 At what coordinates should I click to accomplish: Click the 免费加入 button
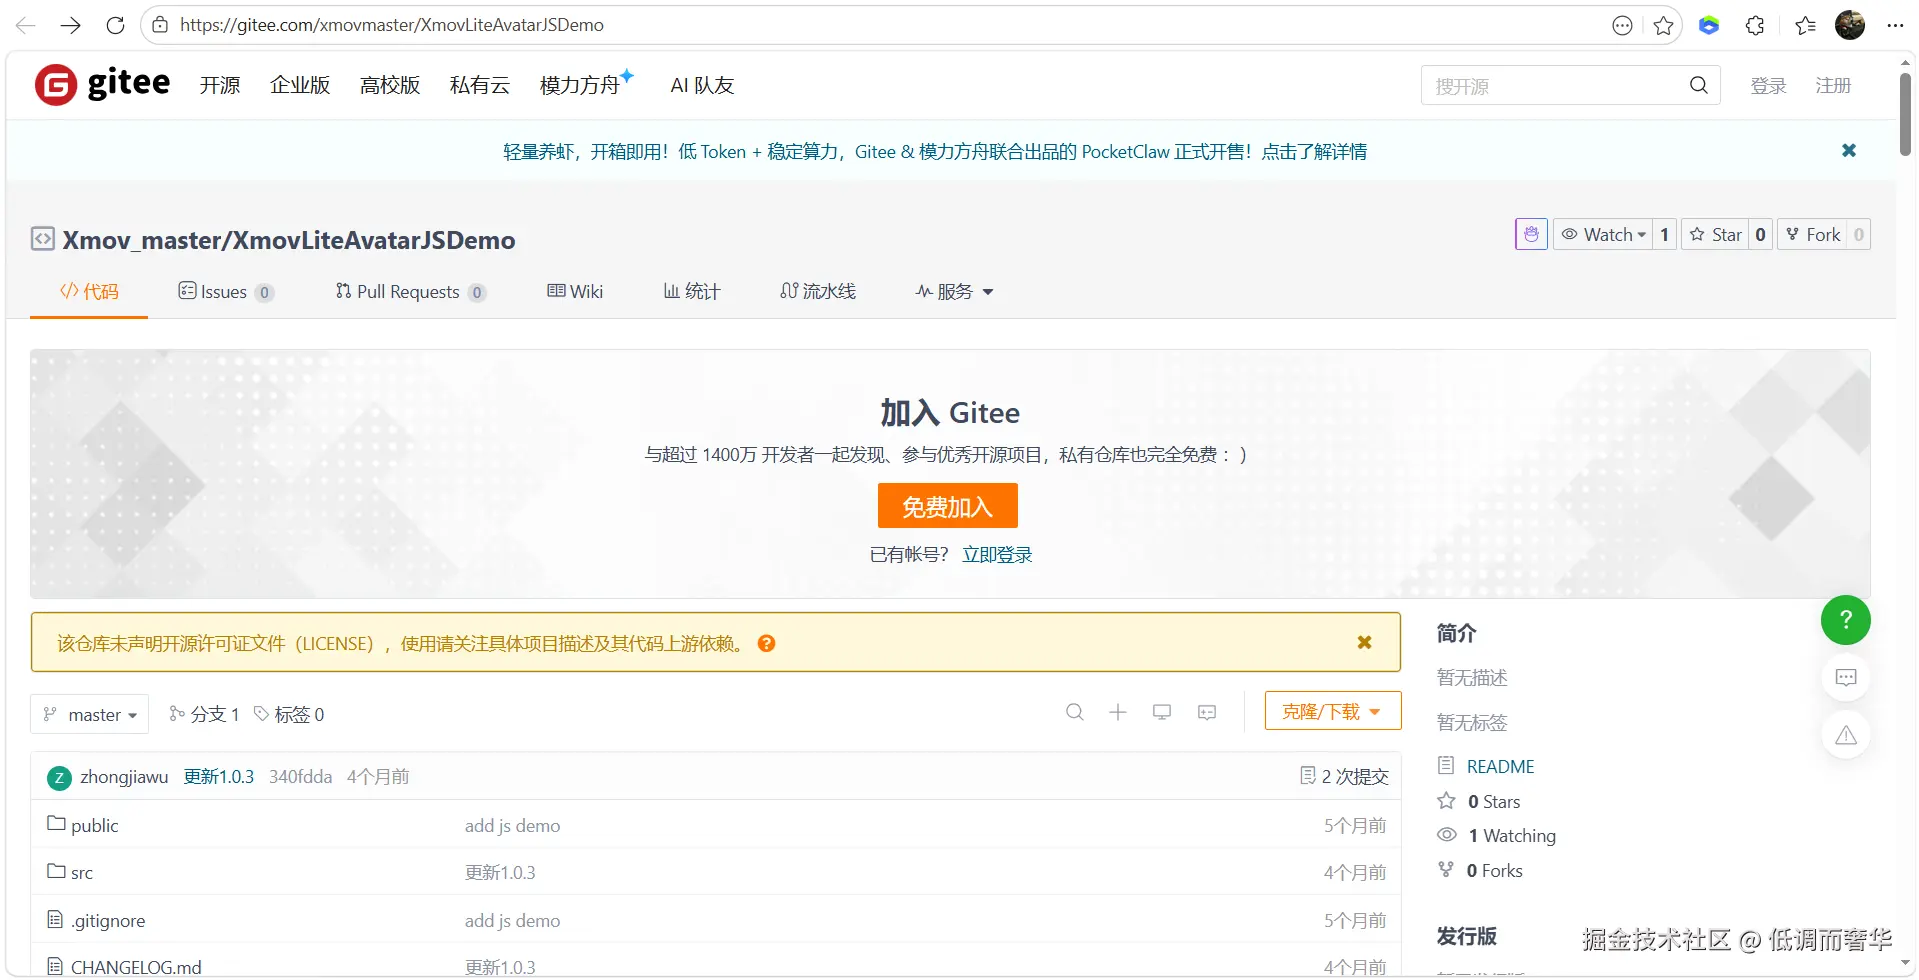(x=948, y=506)
